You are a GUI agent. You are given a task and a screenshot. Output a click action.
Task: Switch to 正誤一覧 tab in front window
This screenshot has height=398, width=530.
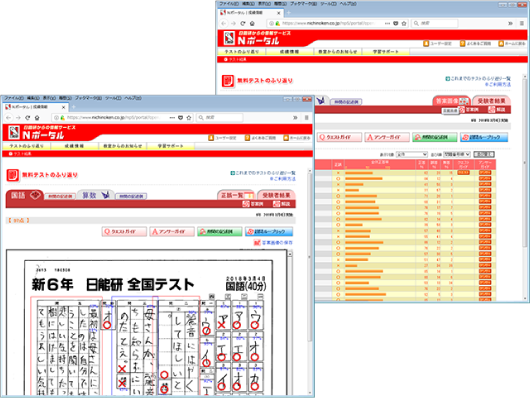(x=236, y=195)
